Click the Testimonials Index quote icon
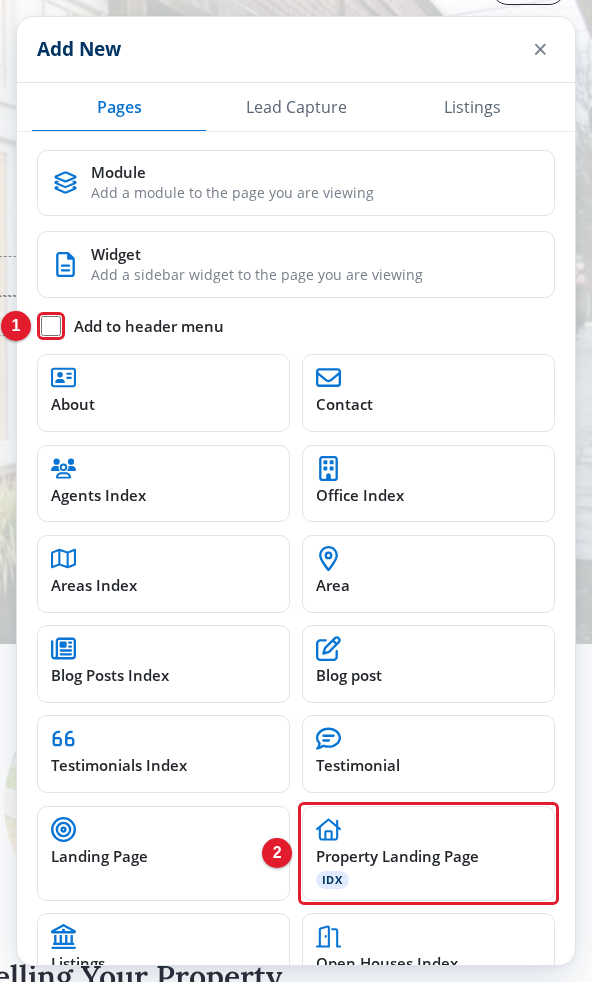This screenshot has width=592, height=982. (x=63, y=738)
